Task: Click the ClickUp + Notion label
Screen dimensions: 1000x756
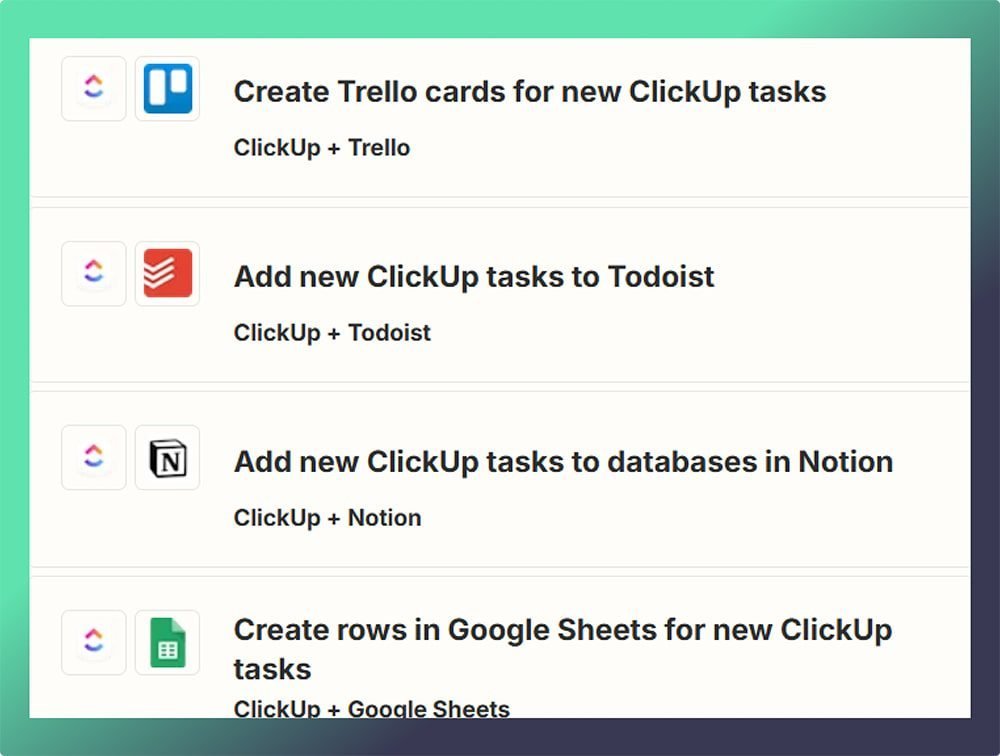Action: 327,518
